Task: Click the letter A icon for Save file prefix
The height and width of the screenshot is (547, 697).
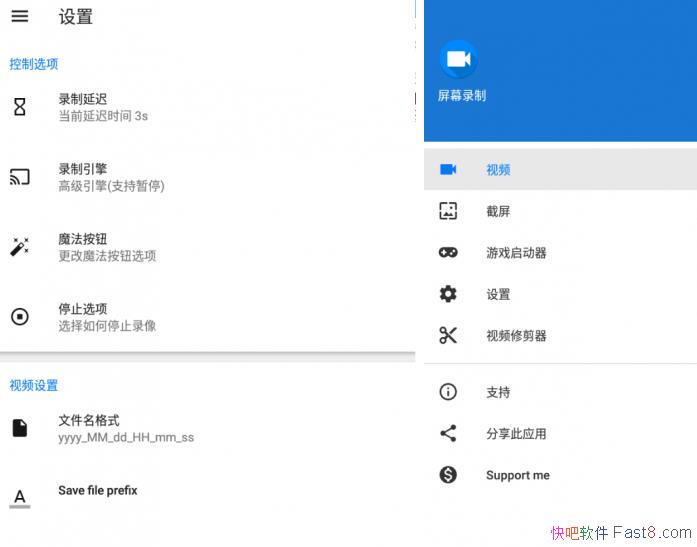Action: pyautogui.click(x=20, y=498)
